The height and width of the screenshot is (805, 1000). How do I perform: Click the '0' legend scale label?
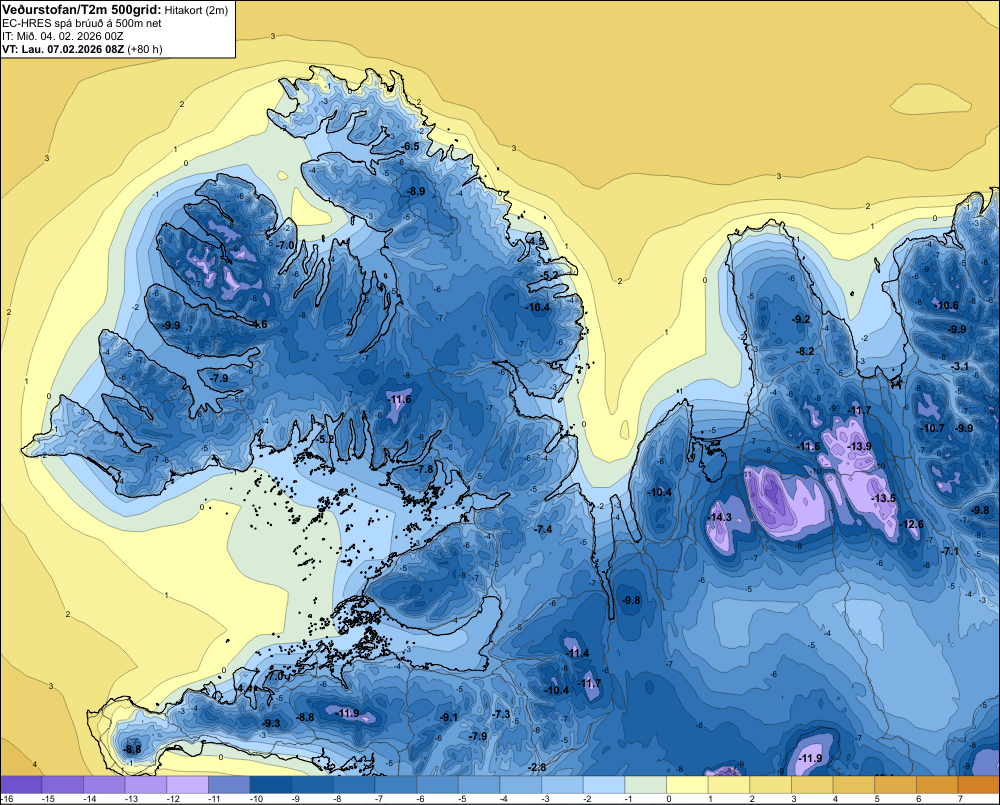[x=669, y=799]
